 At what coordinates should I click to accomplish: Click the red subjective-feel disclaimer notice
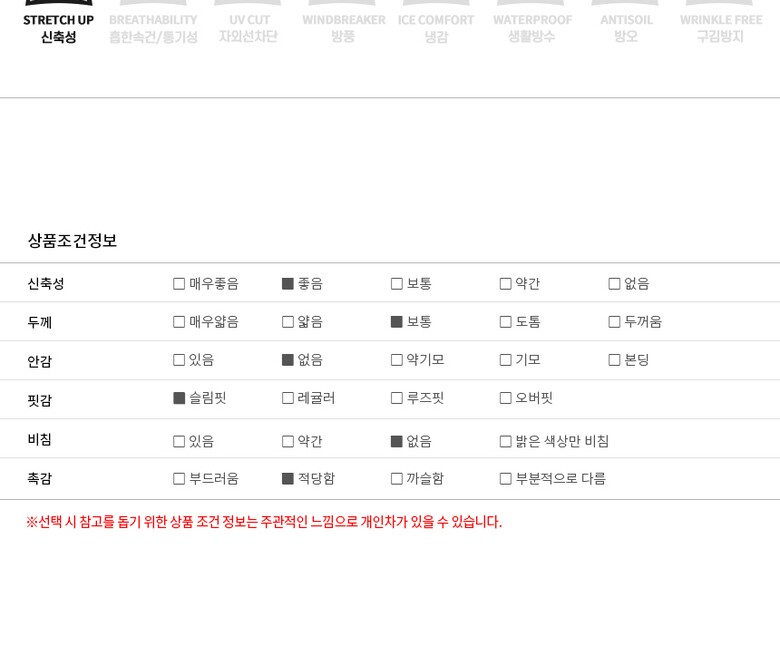click(x=264, y=522)
